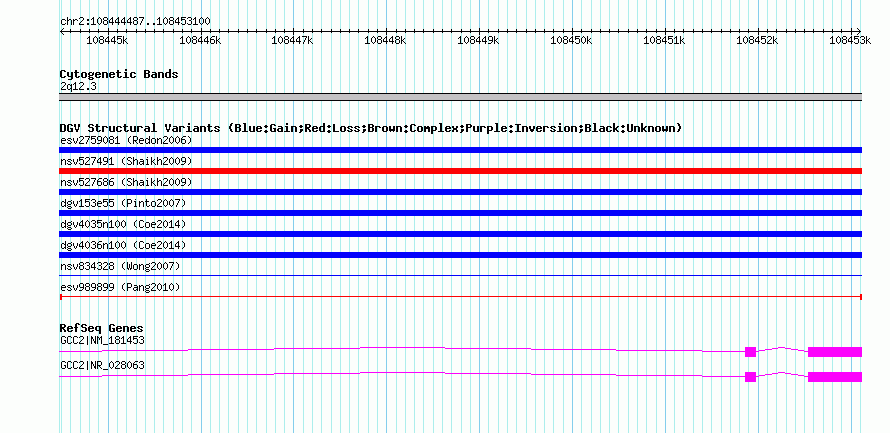Click the chr2:108444487..108453100 coordinate label

pyautogui.click(x=135, y=22)
